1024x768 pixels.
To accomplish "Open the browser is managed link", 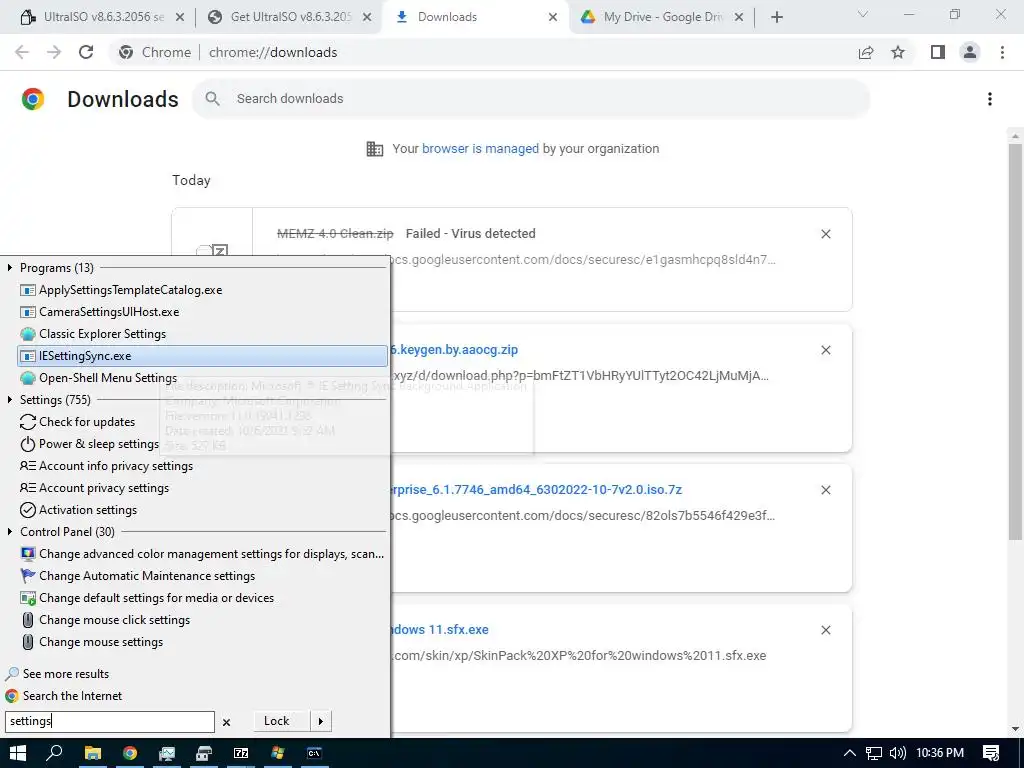I will [x=480, y=149].
